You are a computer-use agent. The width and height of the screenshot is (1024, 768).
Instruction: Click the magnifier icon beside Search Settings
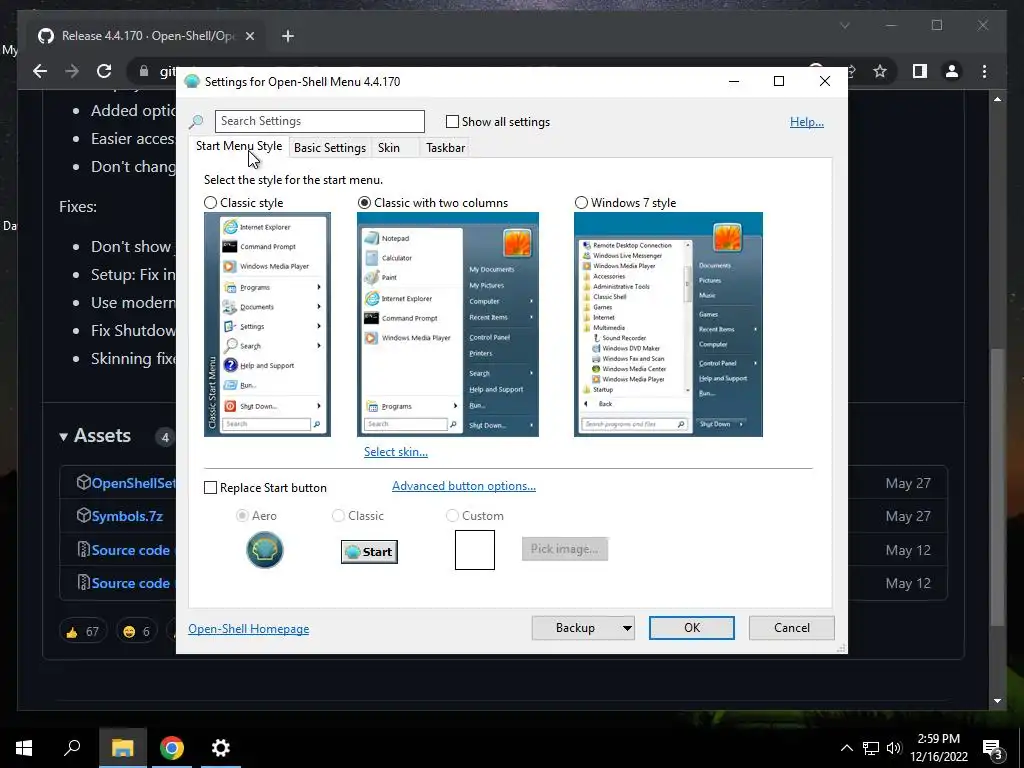point(196,121)
